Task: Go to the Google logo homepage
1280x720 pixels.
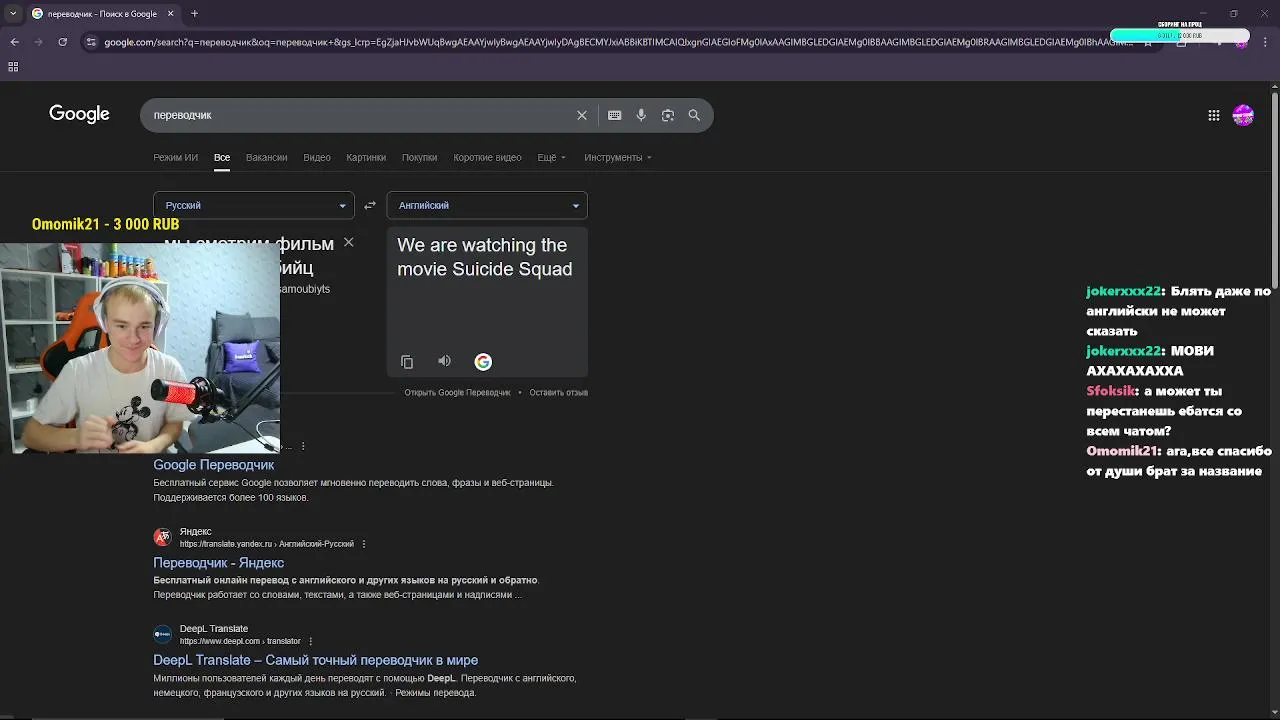Action: tap(79, 114)
